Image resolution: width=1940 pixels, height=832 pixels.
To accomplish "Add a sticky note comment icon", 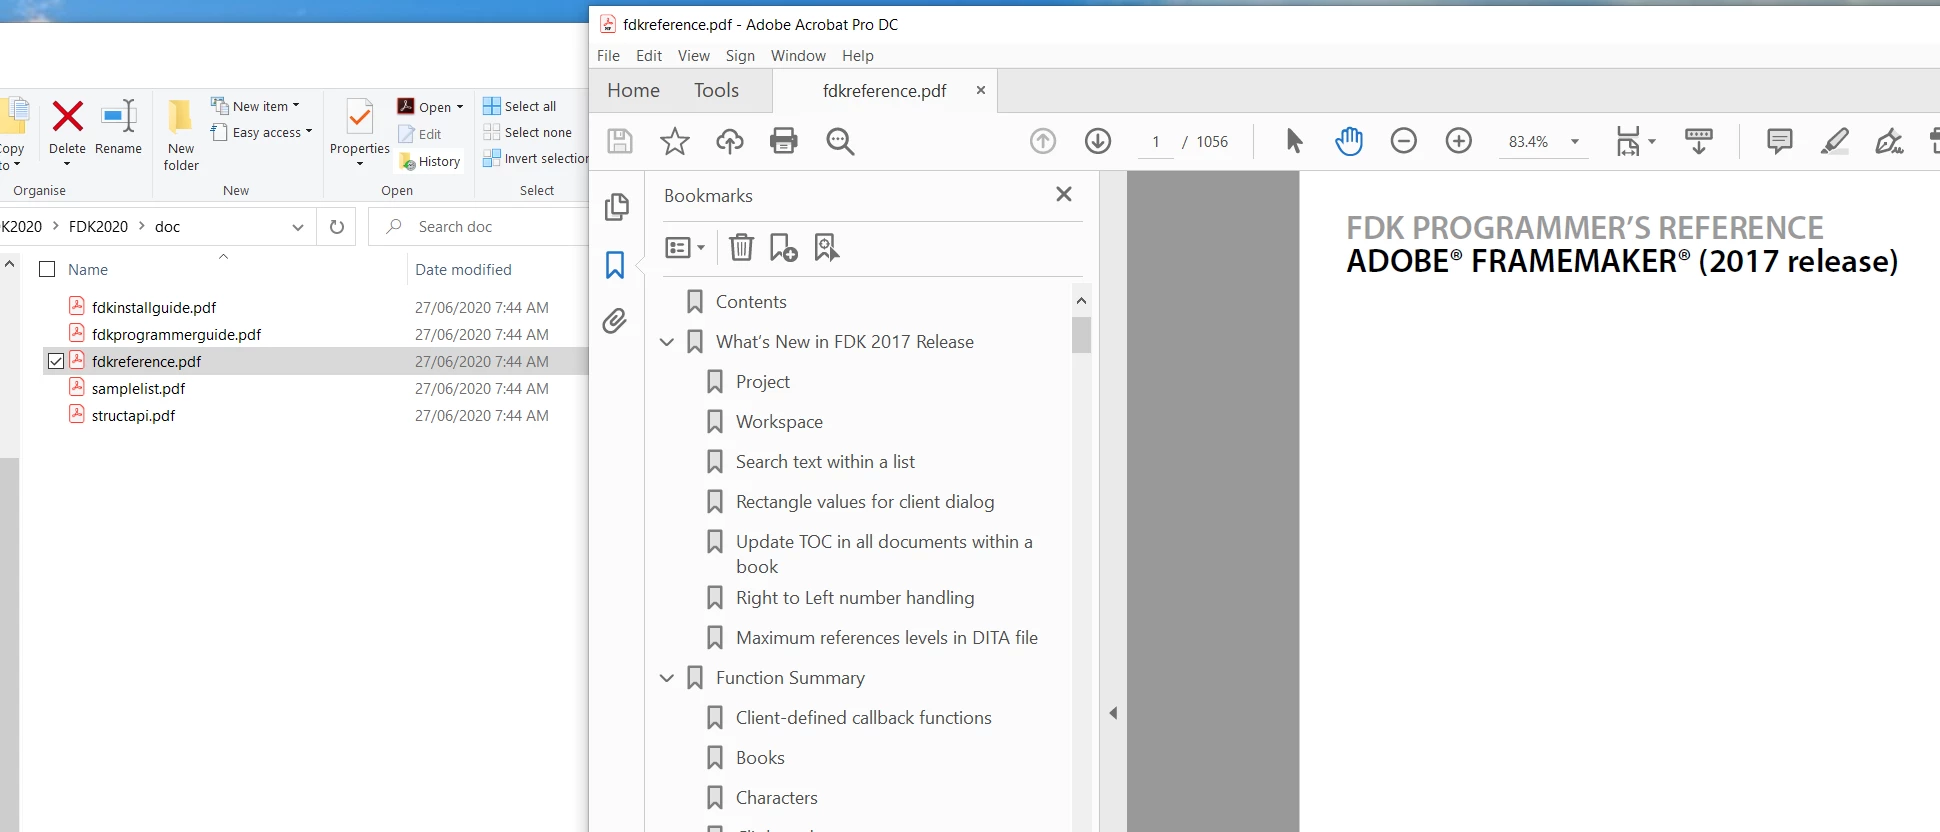I will pos(1780,141).
